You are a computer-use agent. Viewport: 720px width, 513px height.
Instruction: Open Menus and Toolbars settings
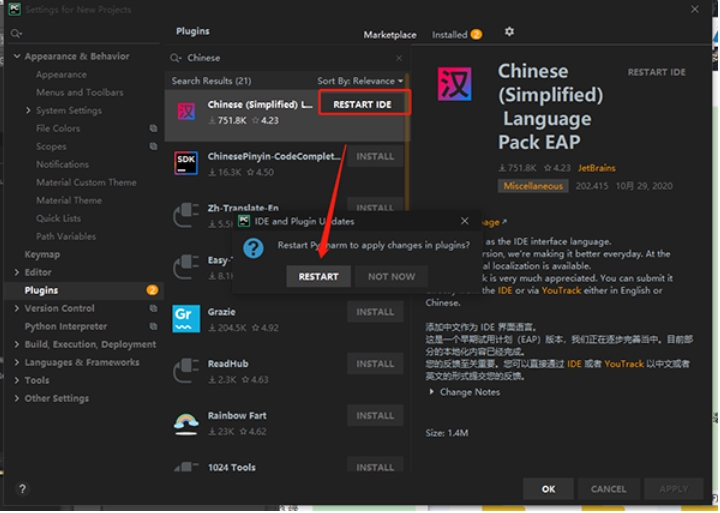click(79, 92)
